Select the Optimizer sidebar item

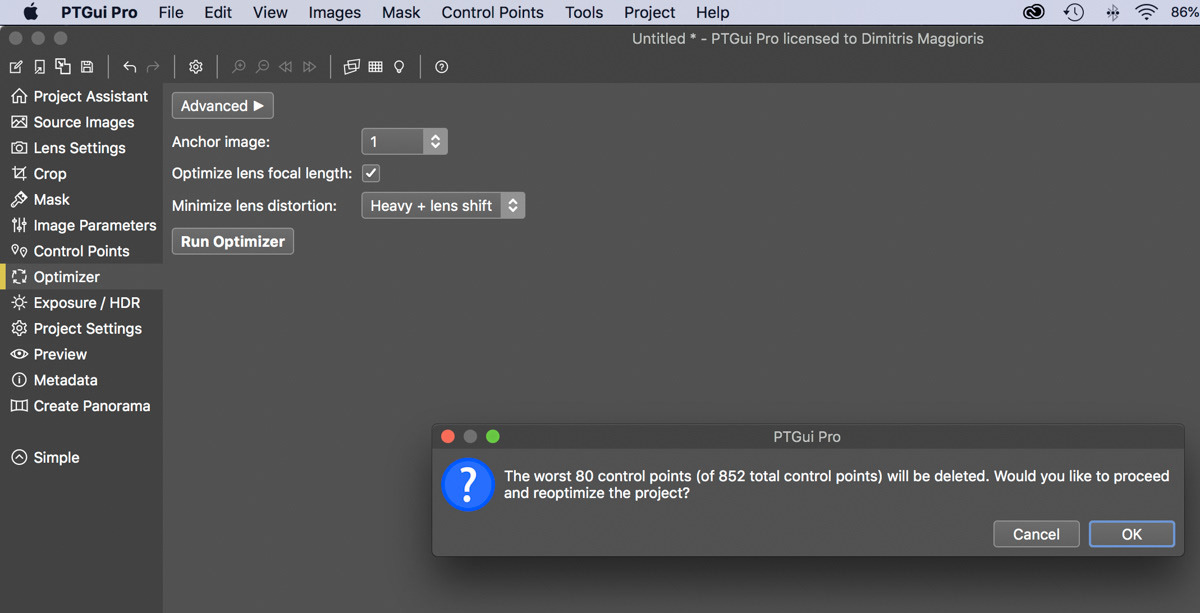81,277
